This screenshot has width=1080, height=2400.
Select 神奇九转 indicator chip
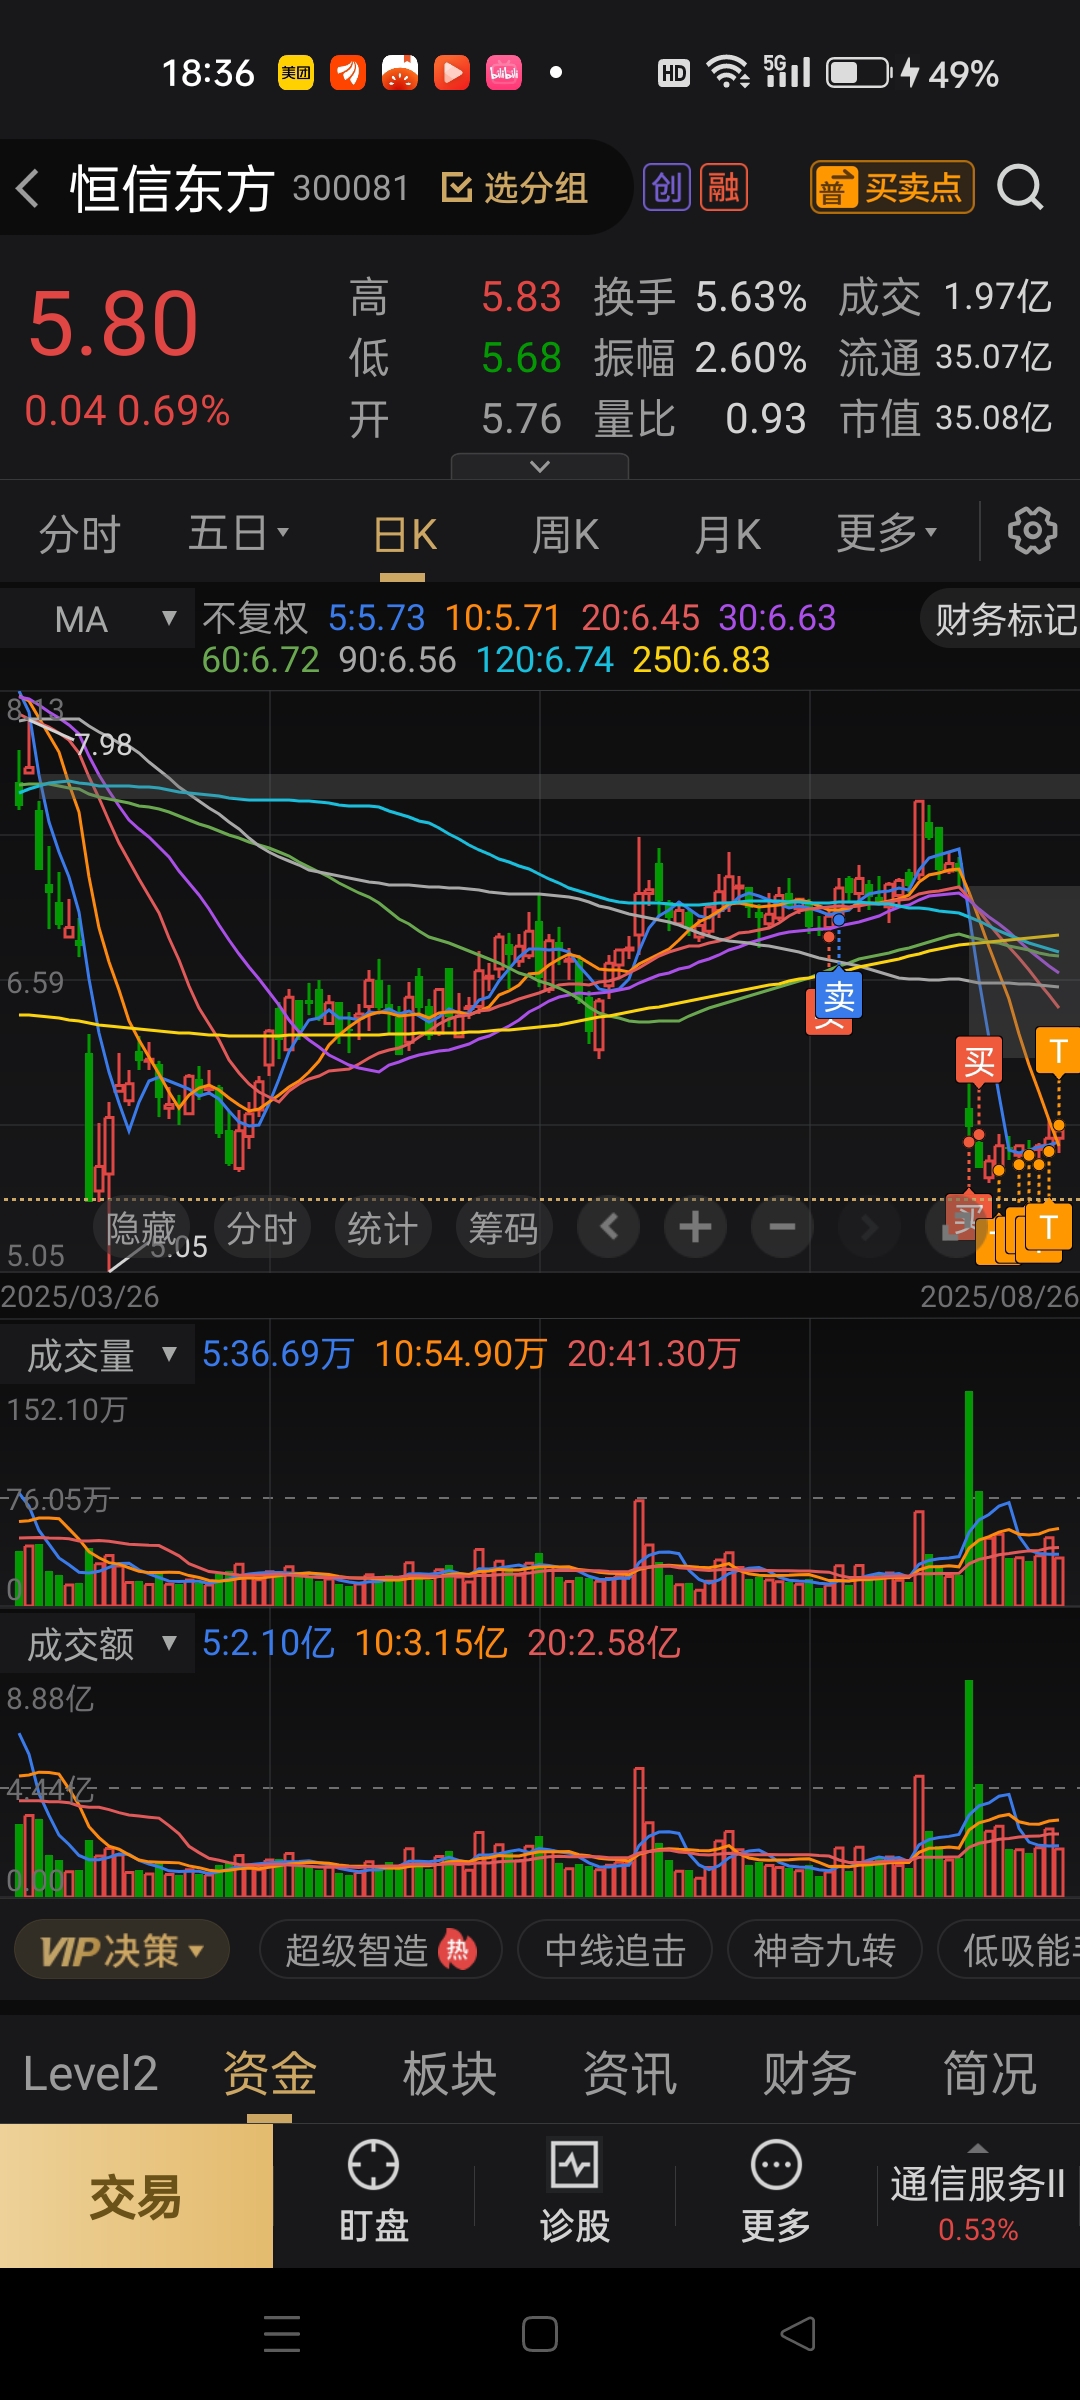(824, 1950)
